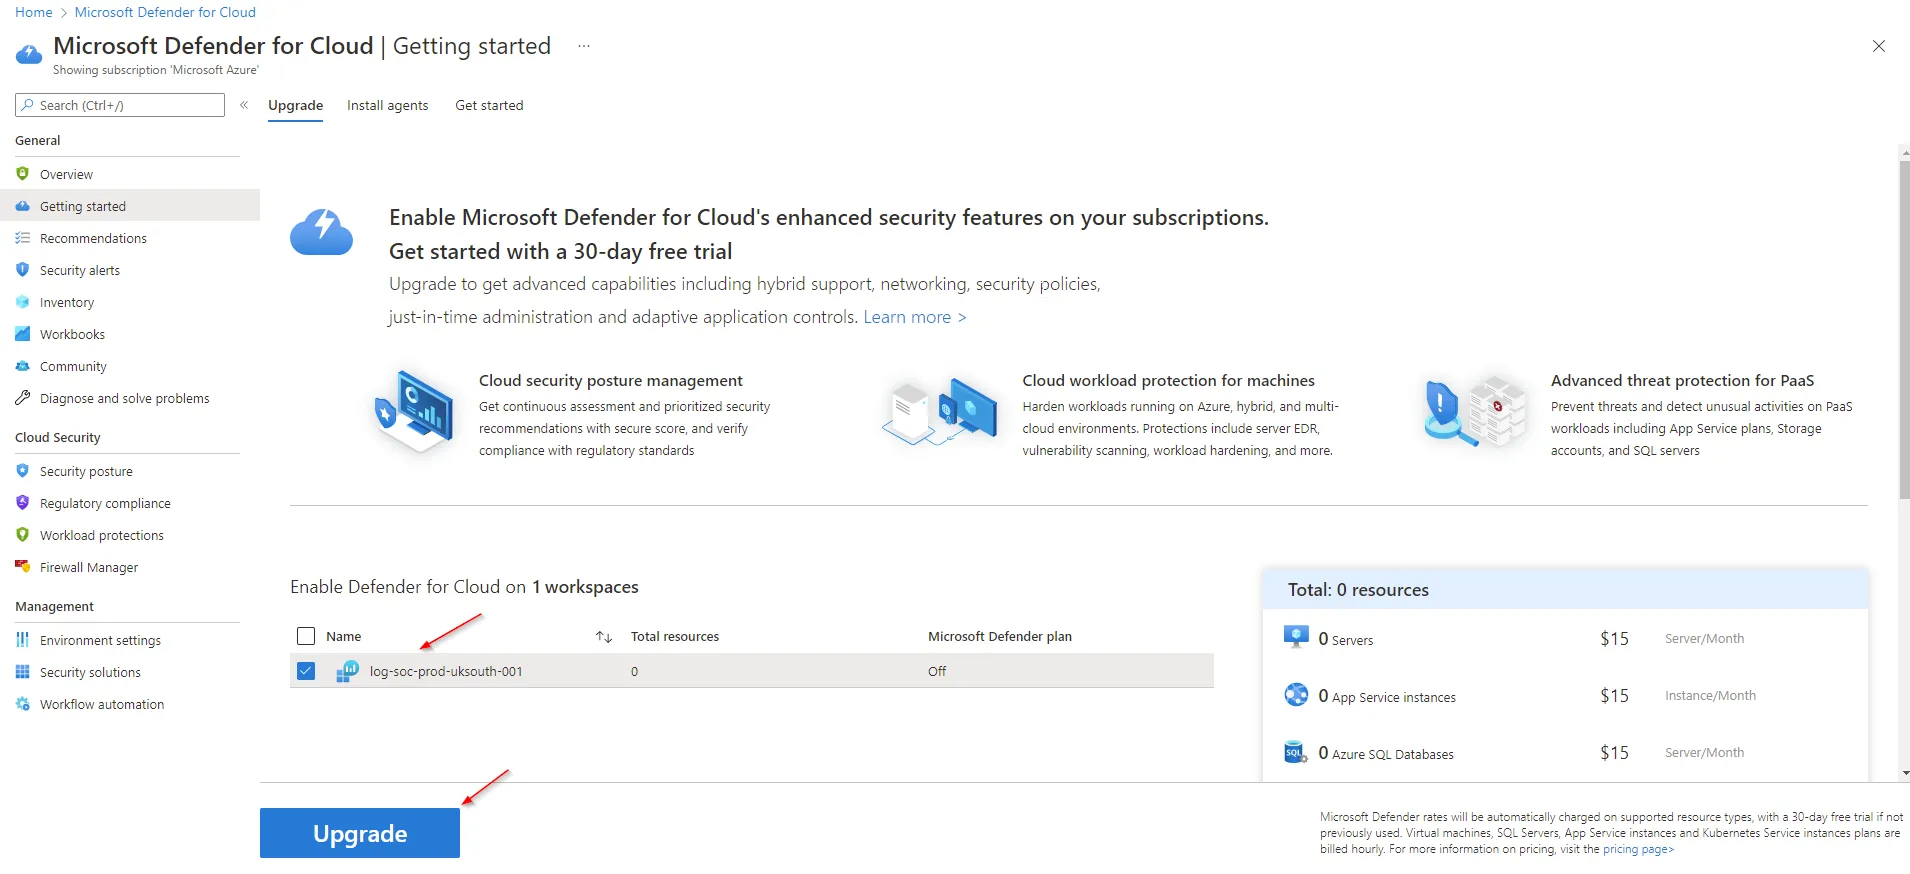Click the Security solutions grid icon
Viewport: 1910px width, 874px height.
coord(23,672)
